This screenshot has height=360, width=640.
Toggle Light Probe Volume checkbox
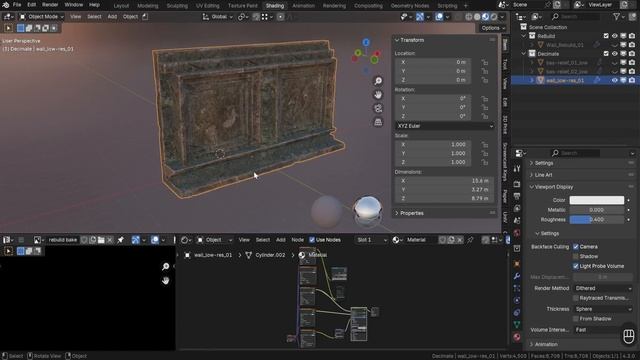576,266
